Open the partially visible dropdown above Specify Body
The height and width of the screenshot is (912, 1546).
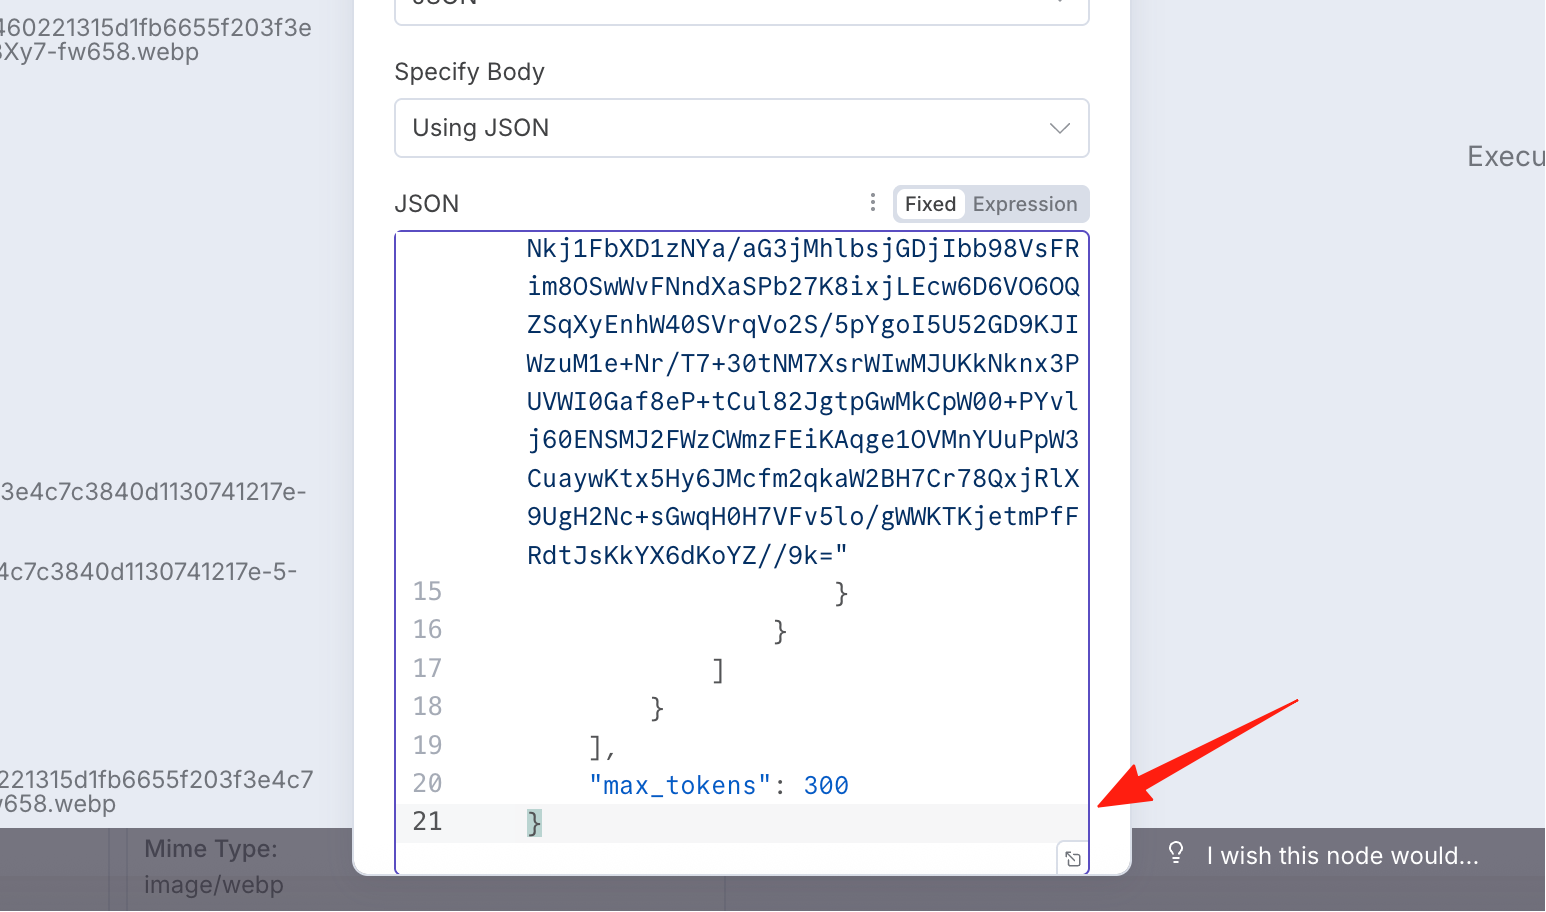(741, 10)
